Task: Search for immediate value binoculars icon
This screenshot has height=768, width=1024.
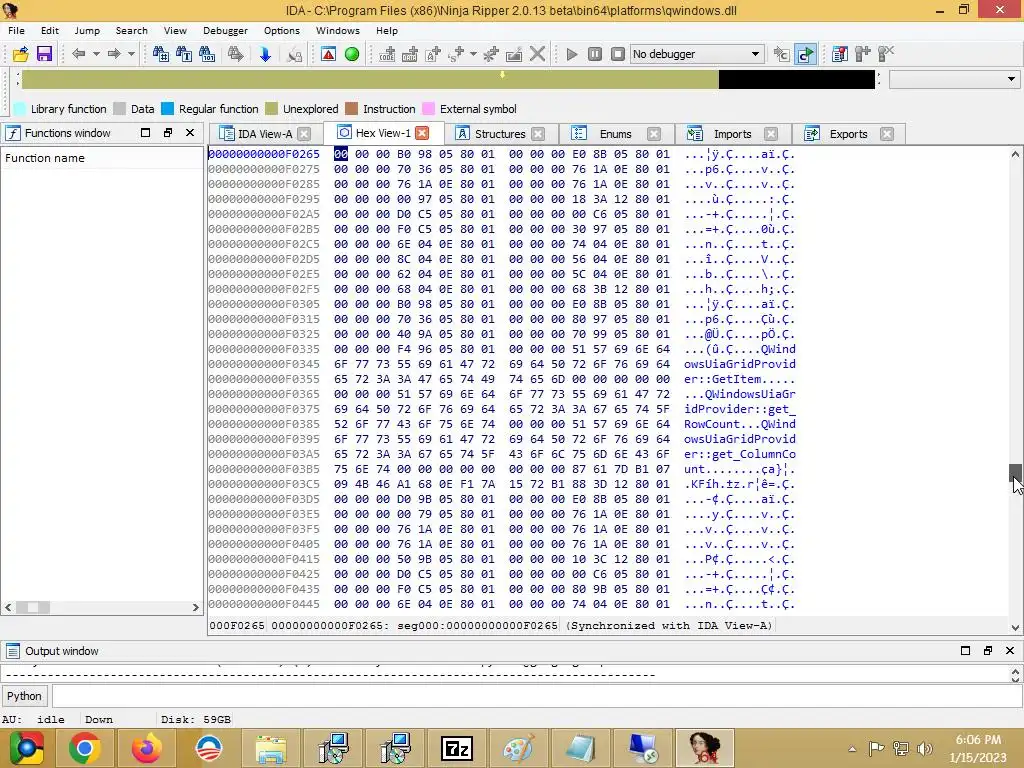Action: 161,54
